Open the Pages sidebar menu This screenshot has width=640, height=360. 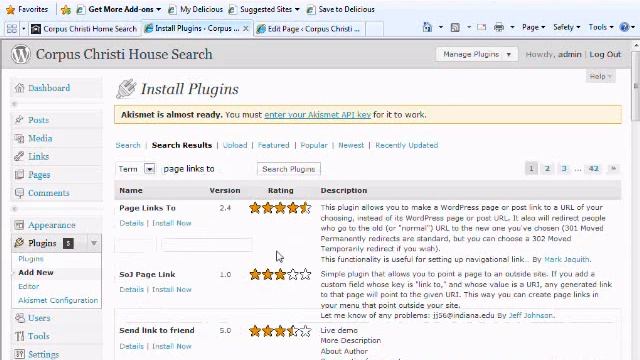(x=39, y=175)
